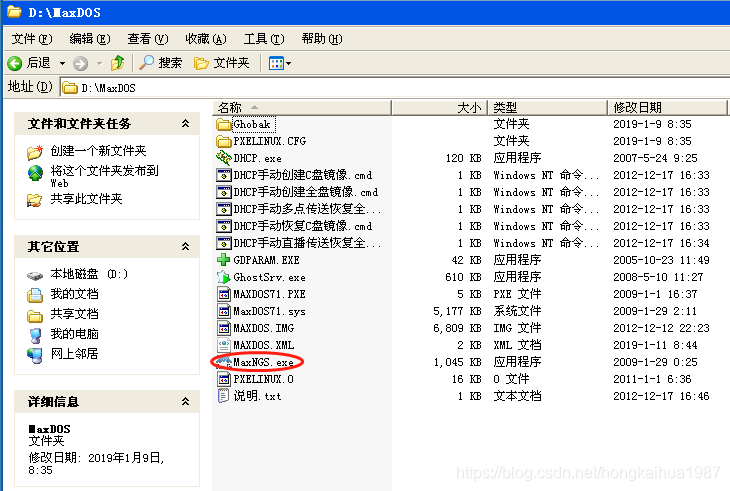Click the 120 KB size cell

[x=463, y=158]
